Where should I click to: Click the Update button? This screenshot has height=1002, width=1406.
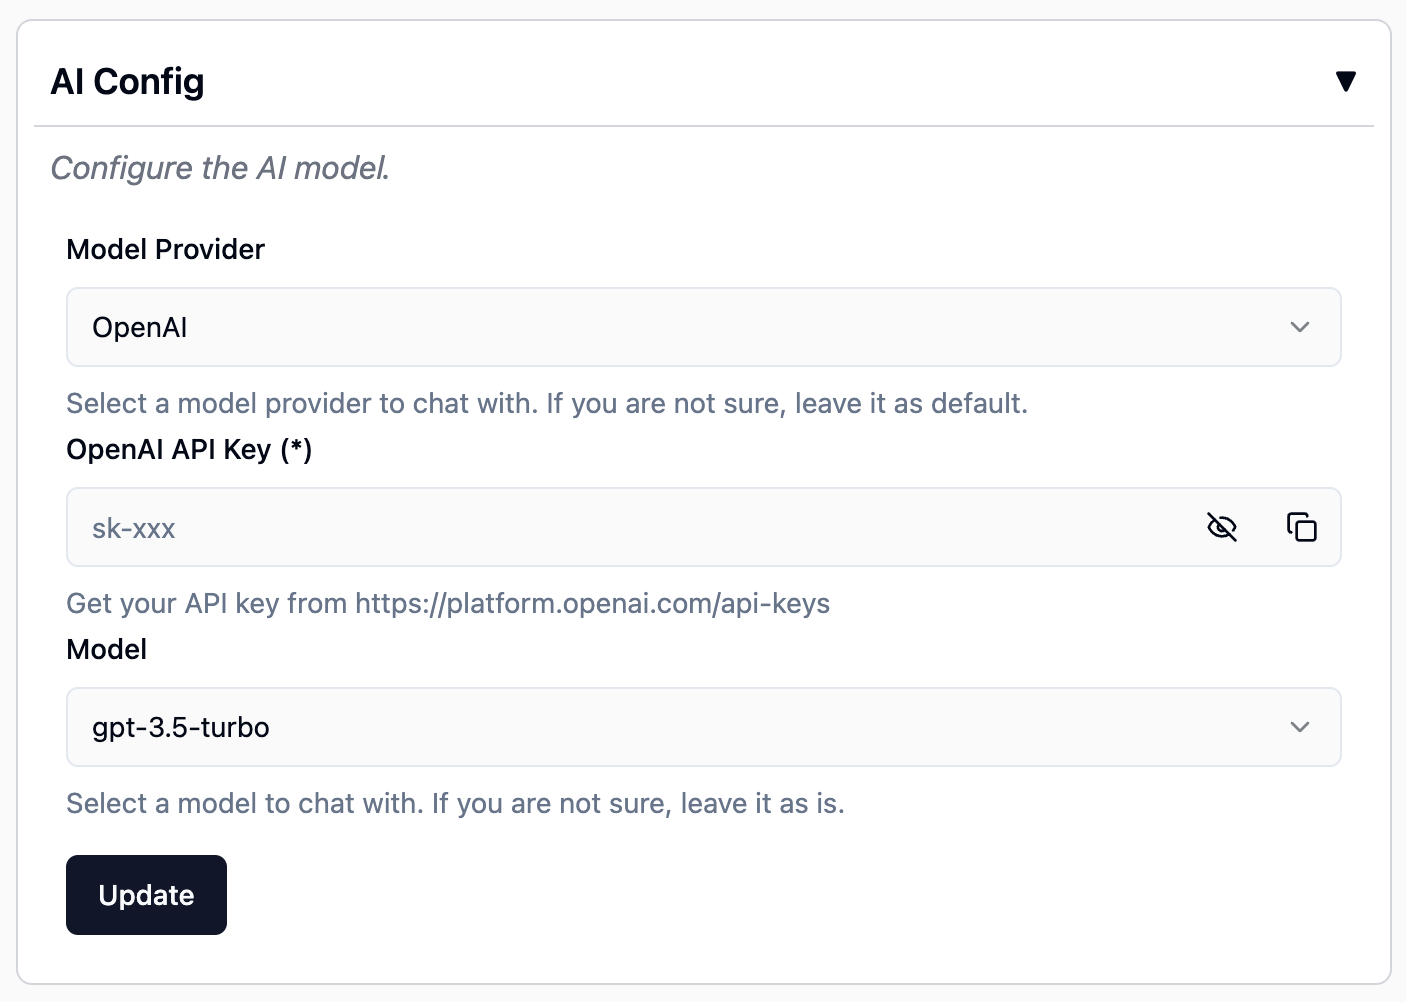[146, 895]
